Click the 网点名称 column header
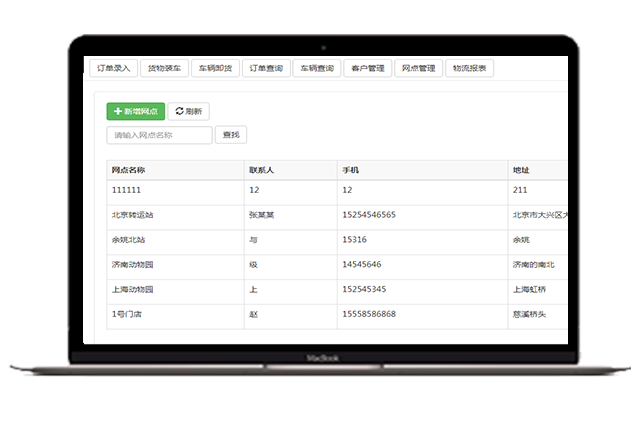Image resolution: width=640 pixels, height=425 pixels. [x=129, y=170]
